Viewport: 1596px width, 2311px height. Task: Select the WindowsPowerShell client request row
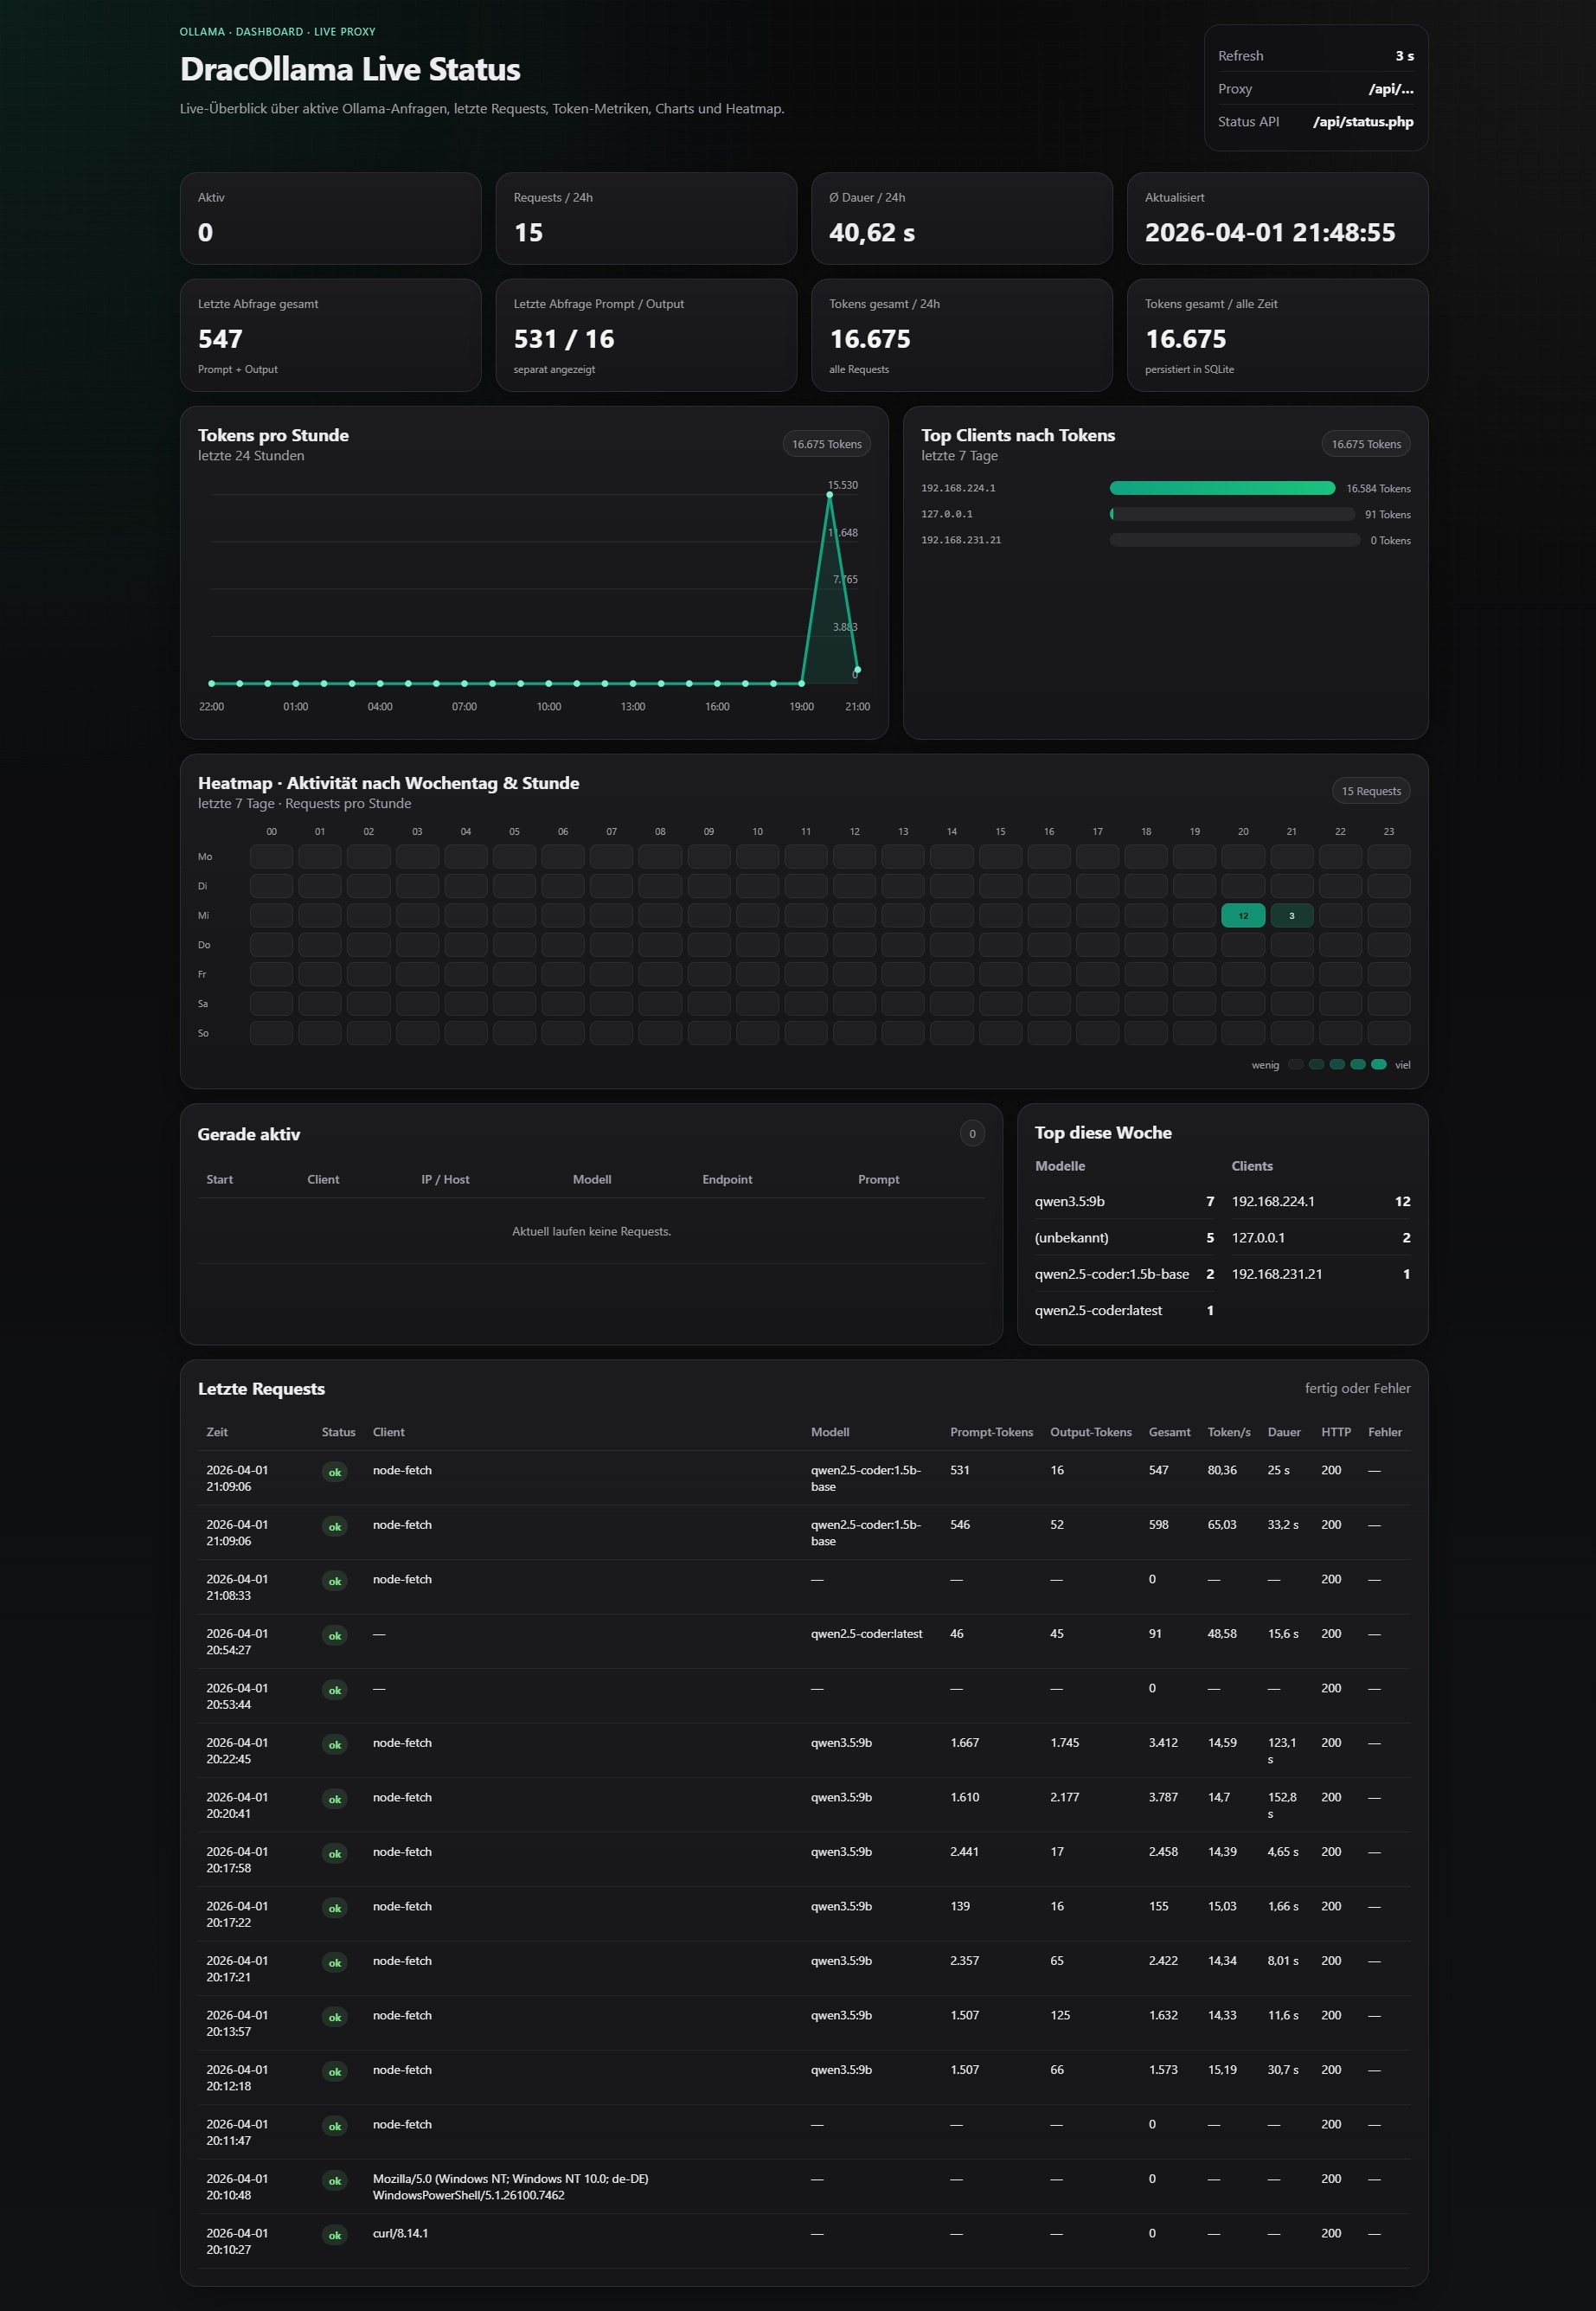[x=510, y=2186]
